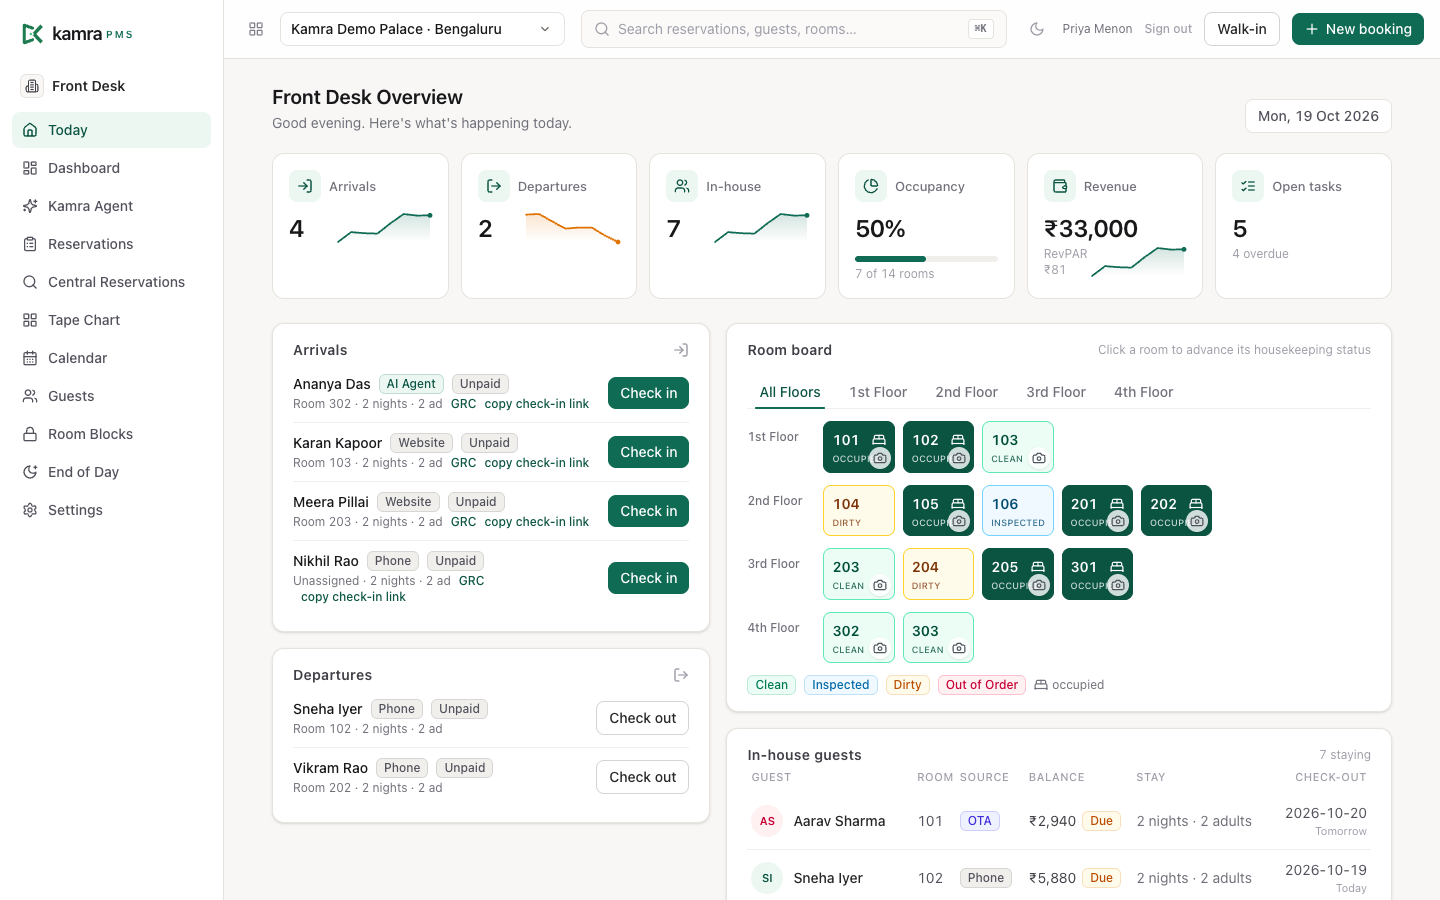Click the Sign out link
Screen dimensions: 1440x900
pyautogui.click(x=1168, y=29)
